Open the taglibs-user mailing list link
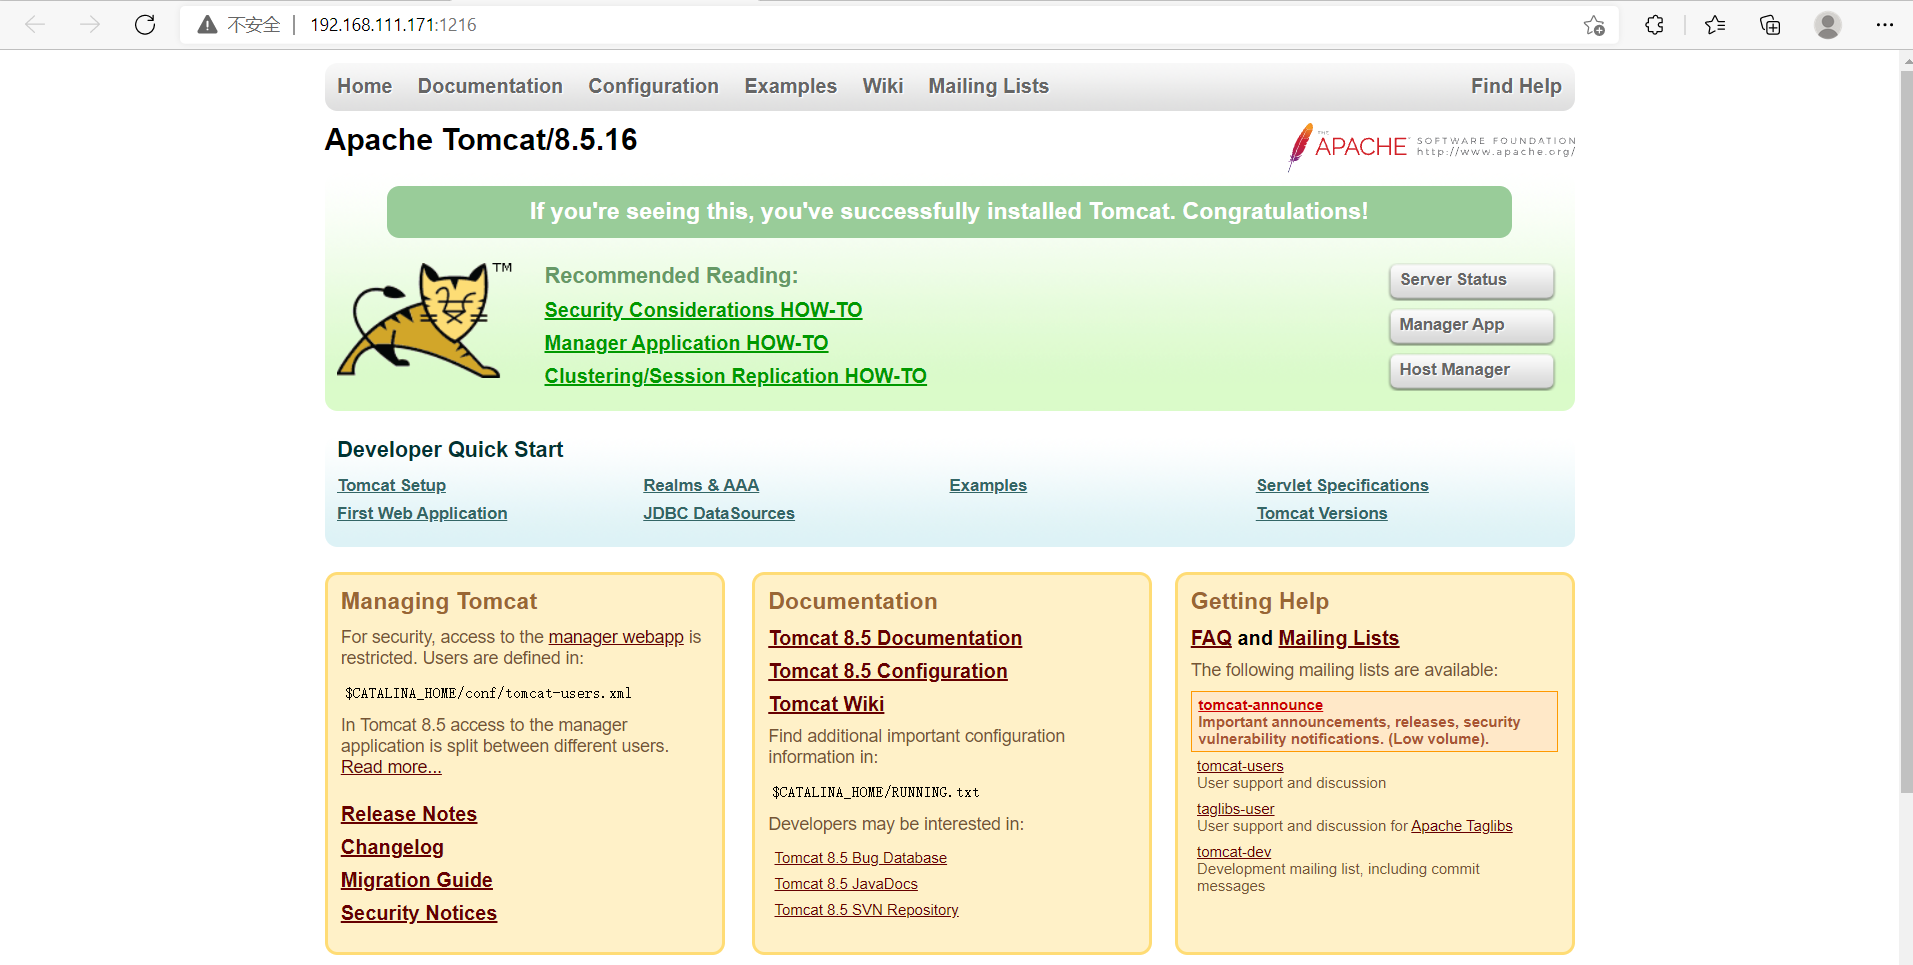The width and height of the screenshot is (1913, 965). [1235, 809]
